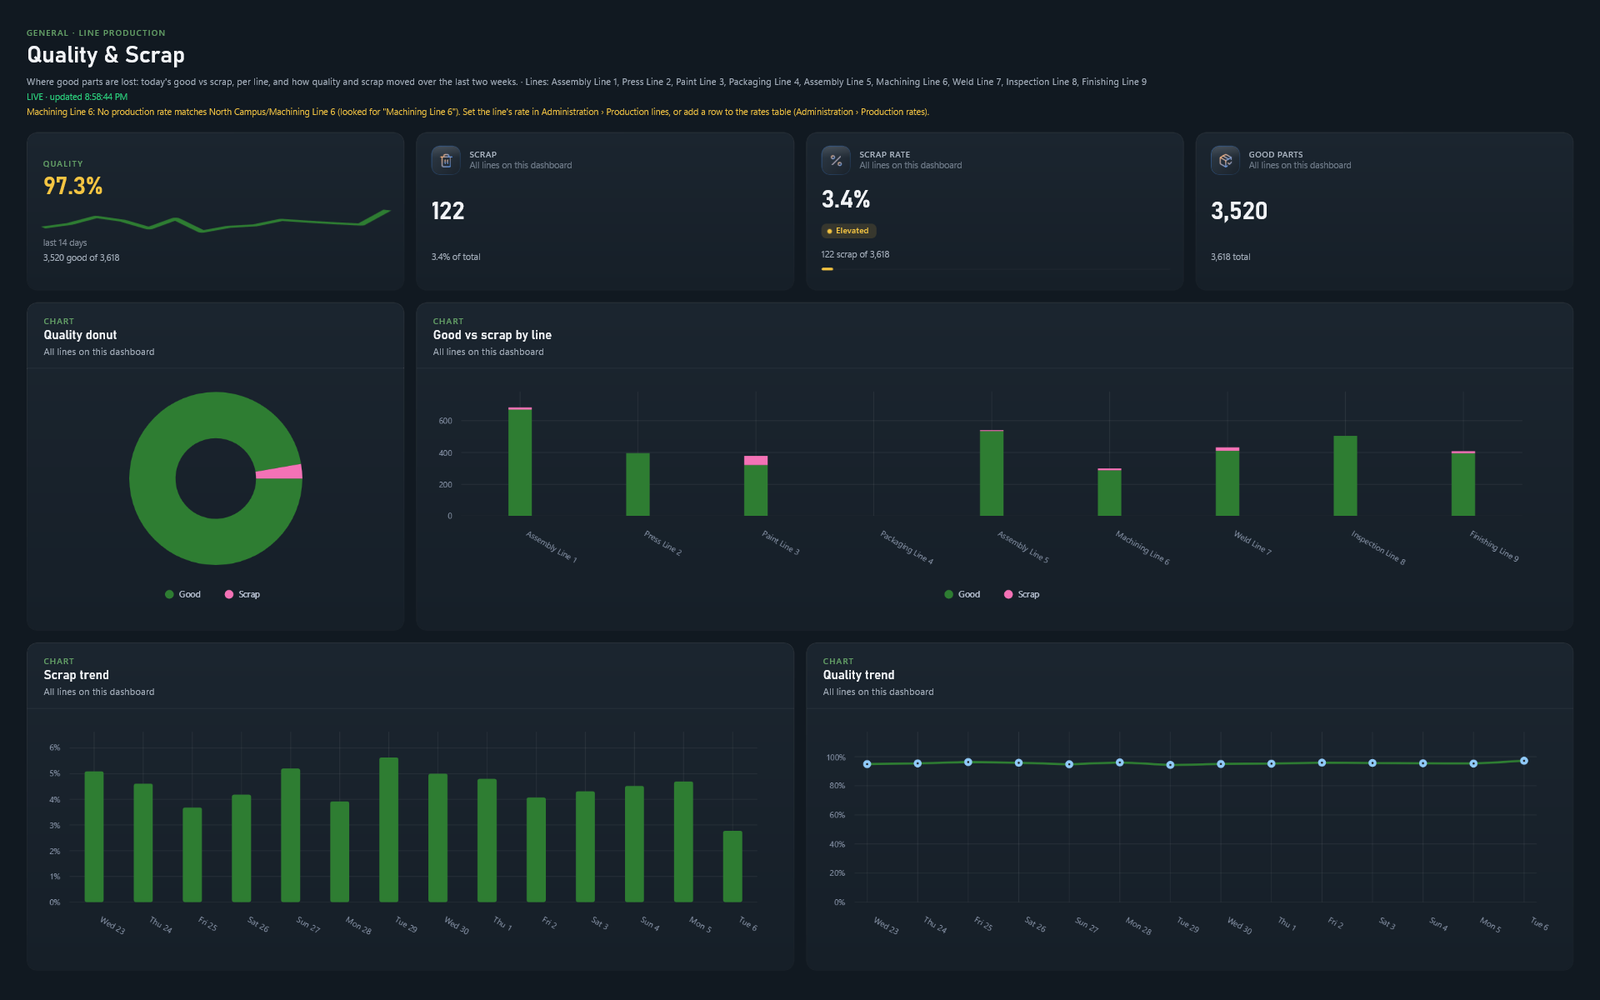Image resolution: width=1600 pixels, height=1000 pixels.
Task: Click the pink Scrap slice of the donut
Action: click(x=280, y=472)
